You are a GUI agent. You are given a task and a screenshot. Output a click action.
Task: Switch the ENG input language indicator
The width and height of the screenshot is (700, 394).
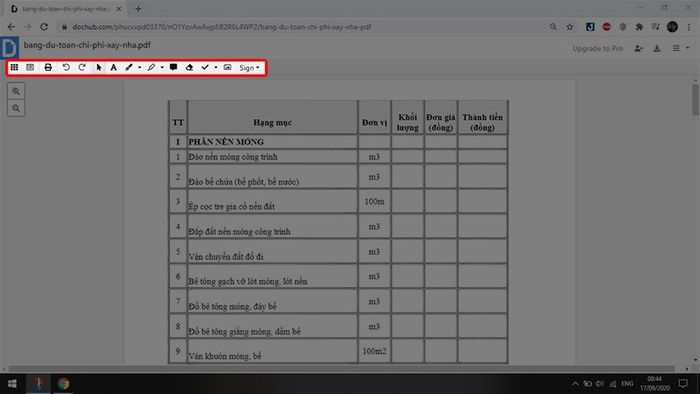click(627, 384)
